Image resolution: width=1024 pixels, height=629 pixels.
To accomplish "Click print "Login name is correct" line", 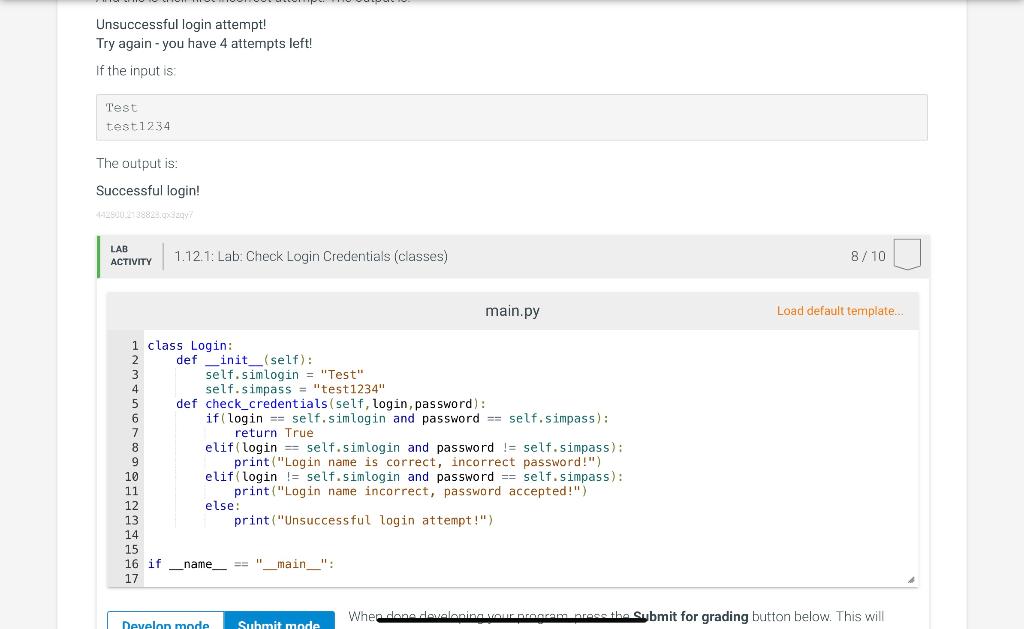I will pyautogui.click(x=418, y=462).
